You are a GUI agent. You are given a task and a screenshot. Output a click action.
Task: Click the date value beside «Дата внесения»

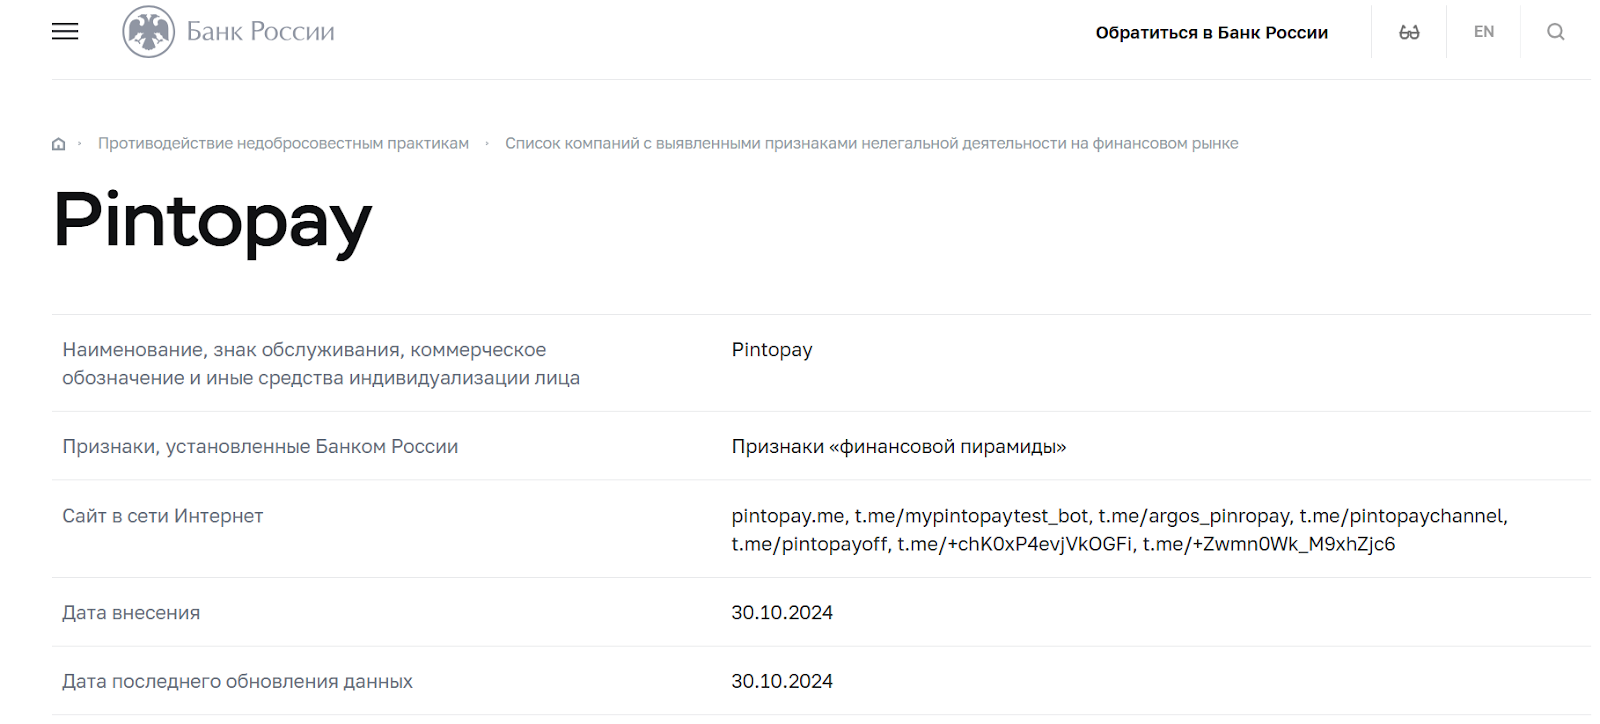pos(782,613)
